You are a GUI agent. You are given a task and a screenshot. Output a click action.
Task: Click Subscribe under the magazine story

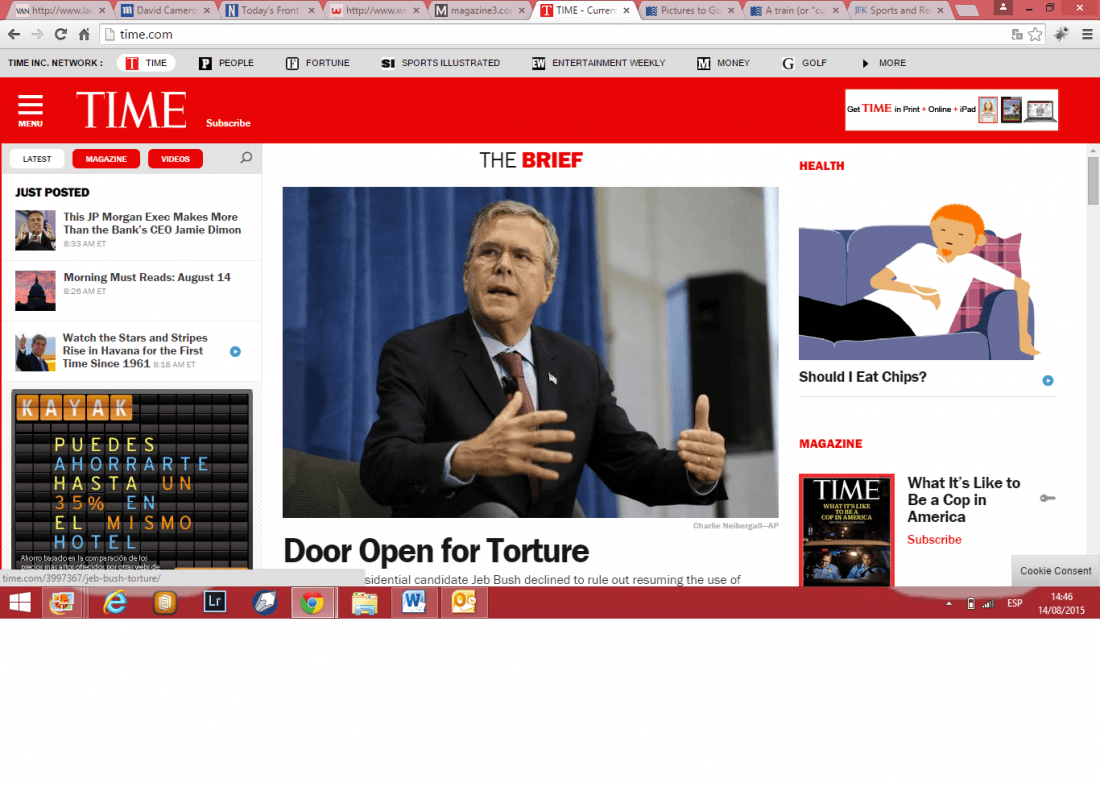(934, 539)
